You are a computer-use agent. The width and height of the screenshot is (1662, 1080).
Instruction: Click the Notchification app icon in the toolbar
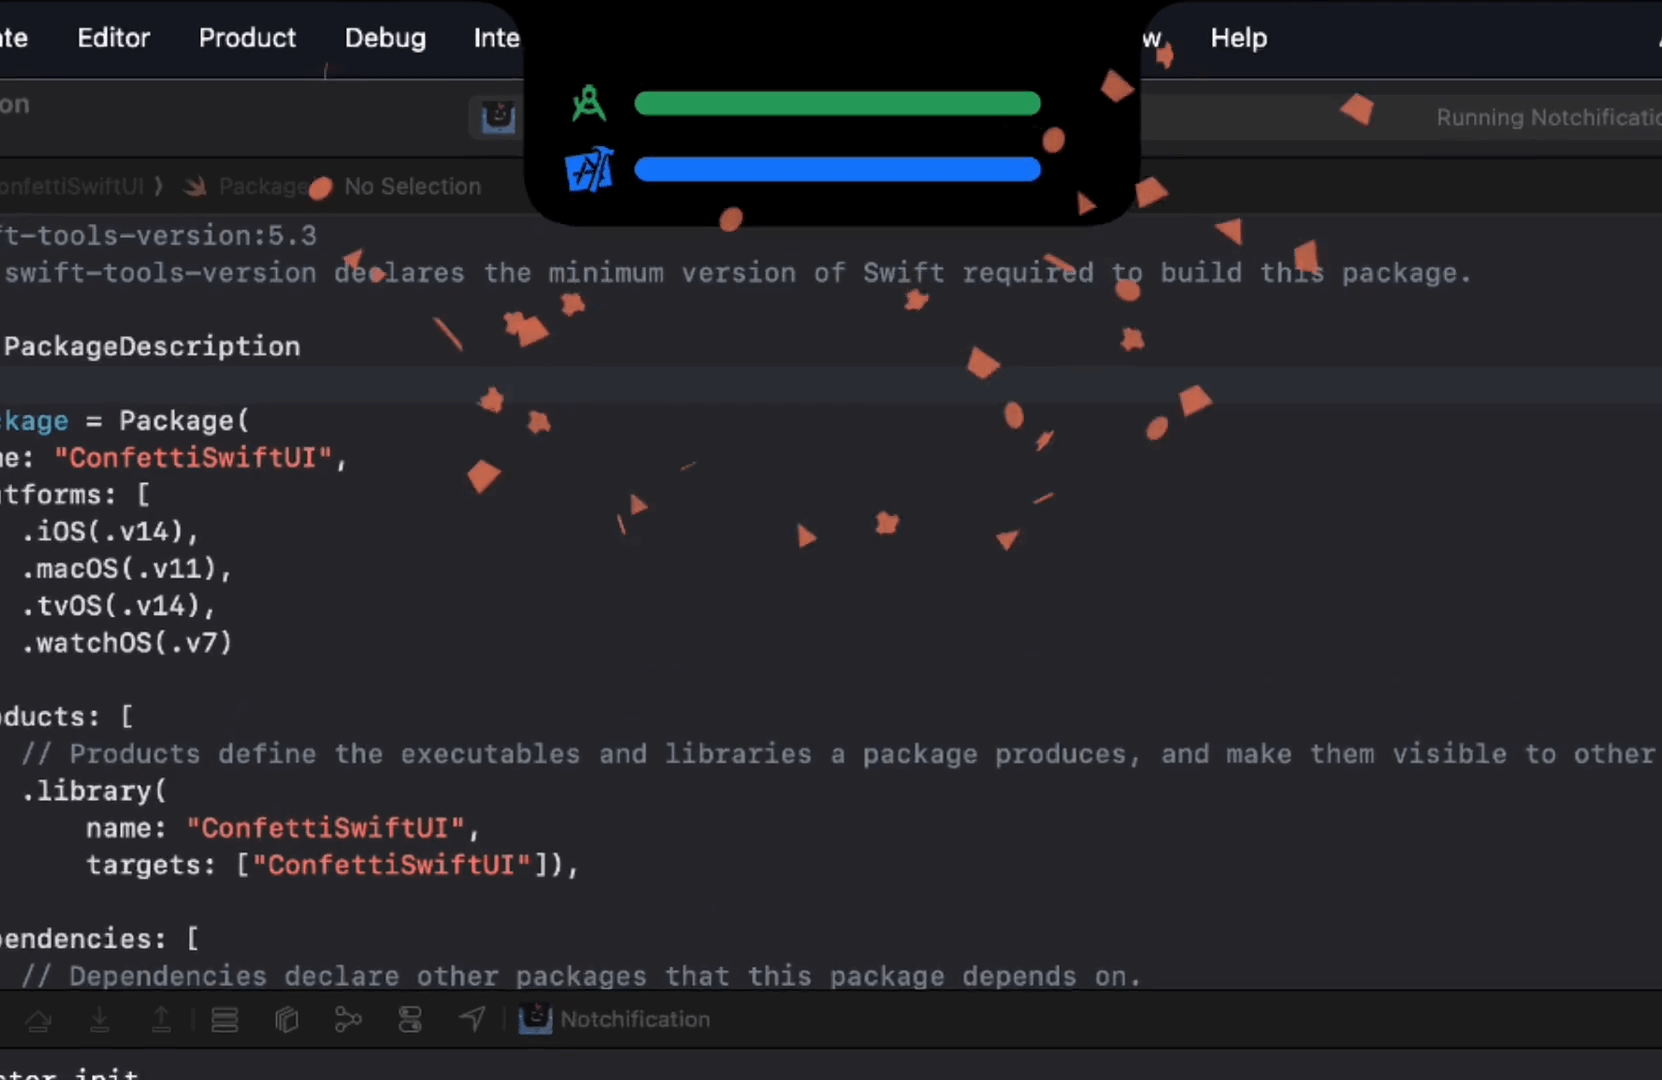[x=498, y=118]
